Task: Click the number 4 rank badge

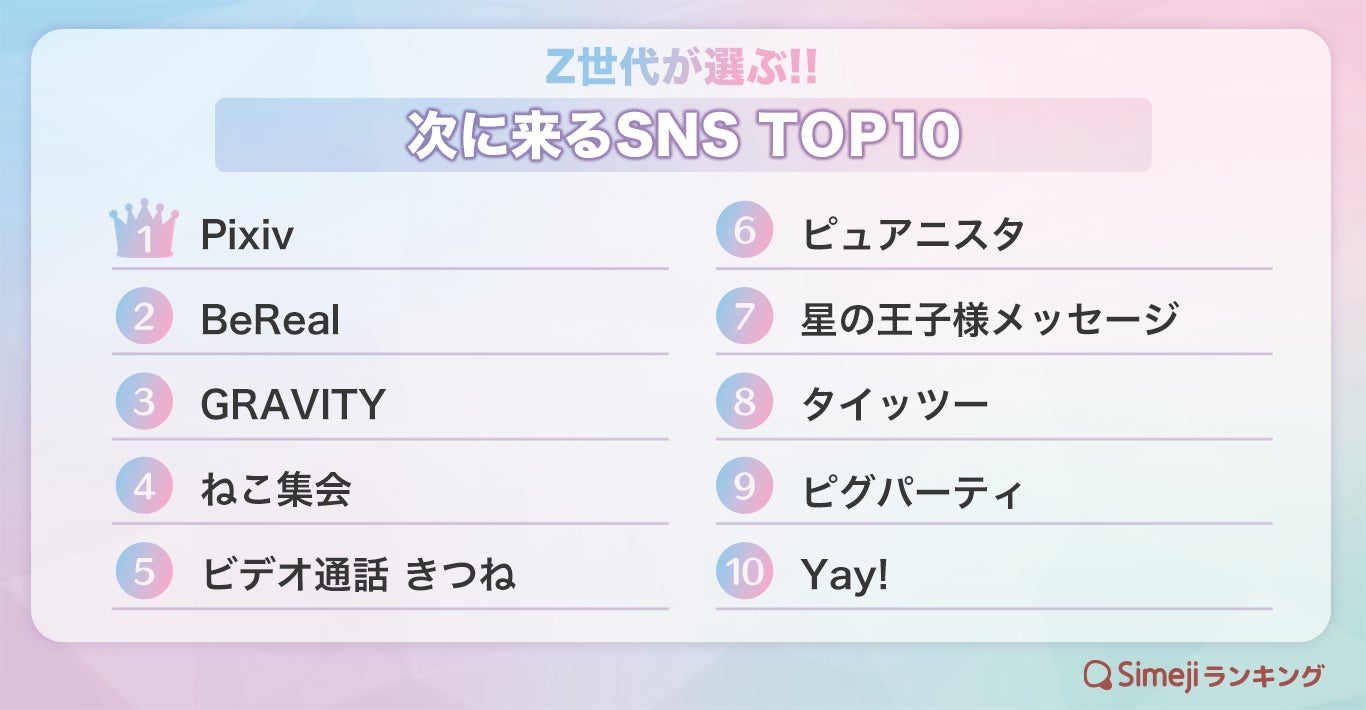Action: tap(144, 487)
